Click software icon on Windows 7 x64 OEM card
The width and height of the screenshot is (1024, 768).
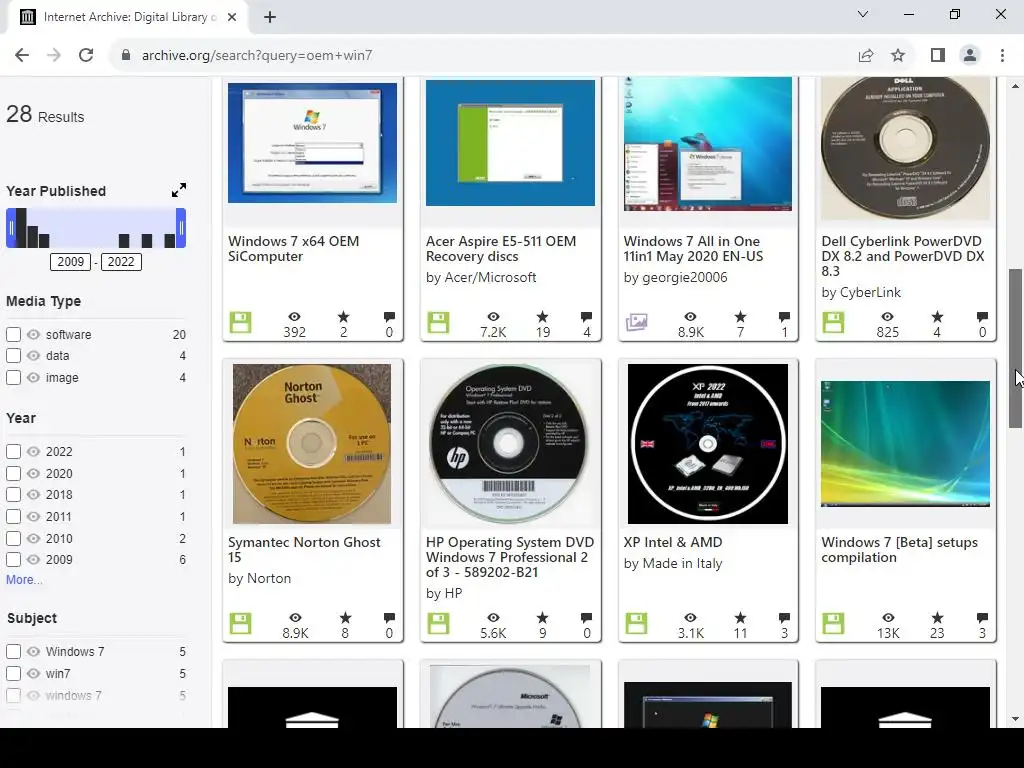(240, 322)
